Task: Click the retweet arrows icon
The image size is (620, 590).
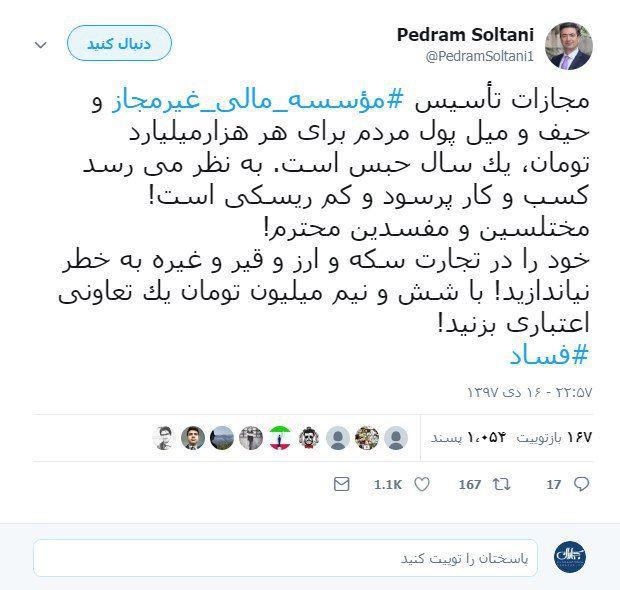Action: click(x=501, y=484)
